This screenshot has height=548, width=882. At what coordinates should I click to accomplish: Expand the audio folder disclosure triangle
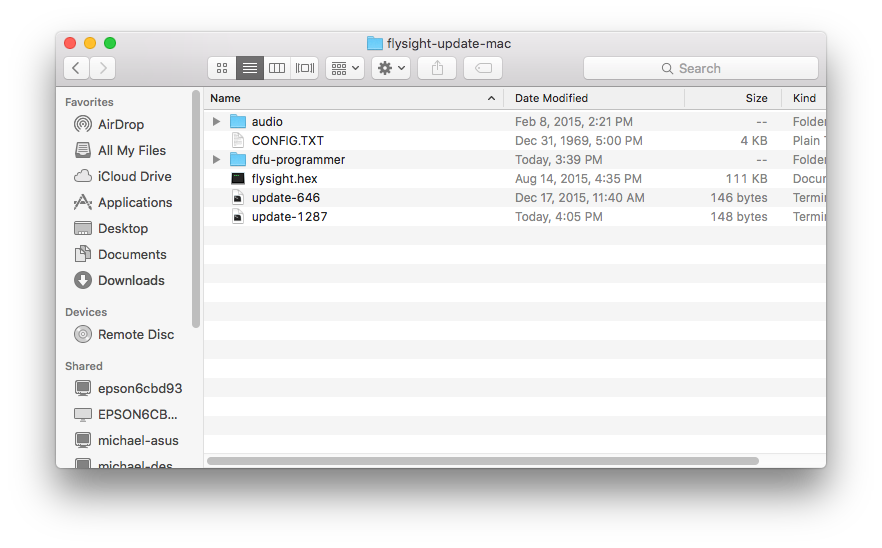[217, 122]
